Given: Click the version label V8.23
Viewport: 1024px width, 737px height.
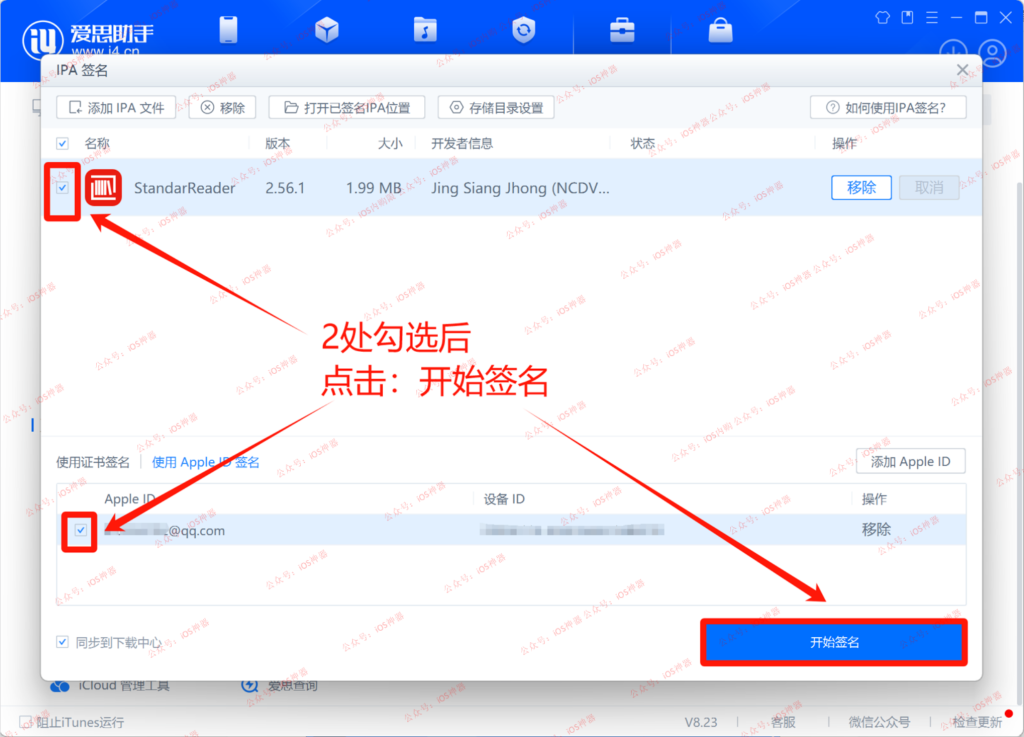Looking at the screenshot, I should coord(701,722).
